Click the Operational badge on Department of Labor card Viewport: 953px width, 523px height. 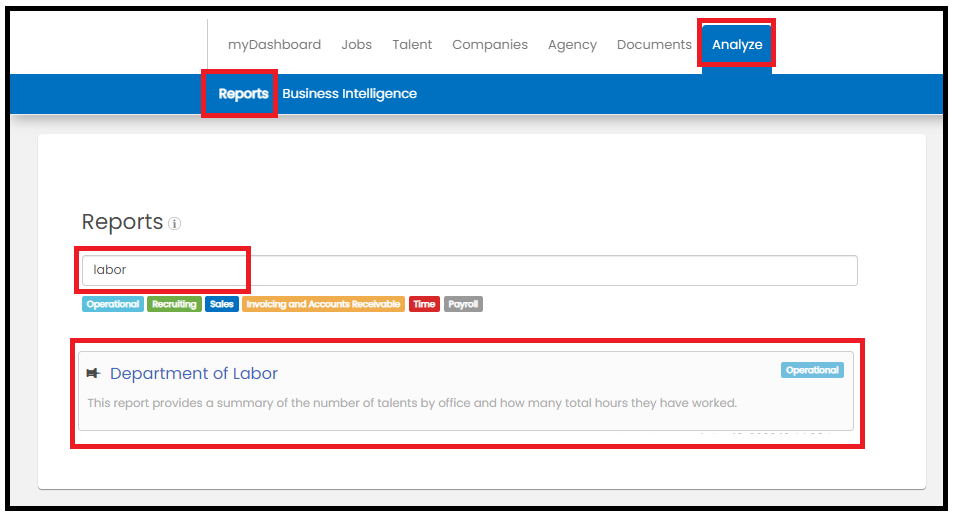[x=812, y=370]
